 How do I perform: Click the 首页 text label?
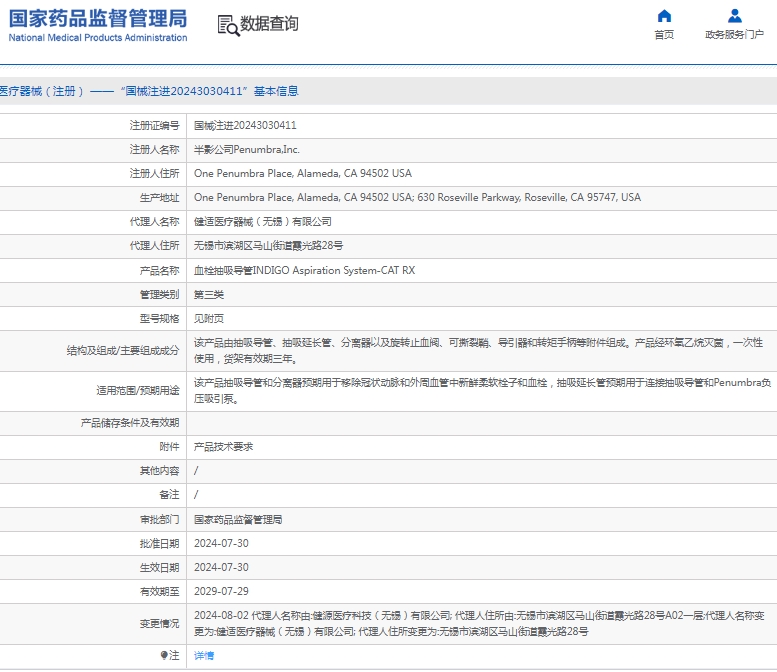(664, 35)
